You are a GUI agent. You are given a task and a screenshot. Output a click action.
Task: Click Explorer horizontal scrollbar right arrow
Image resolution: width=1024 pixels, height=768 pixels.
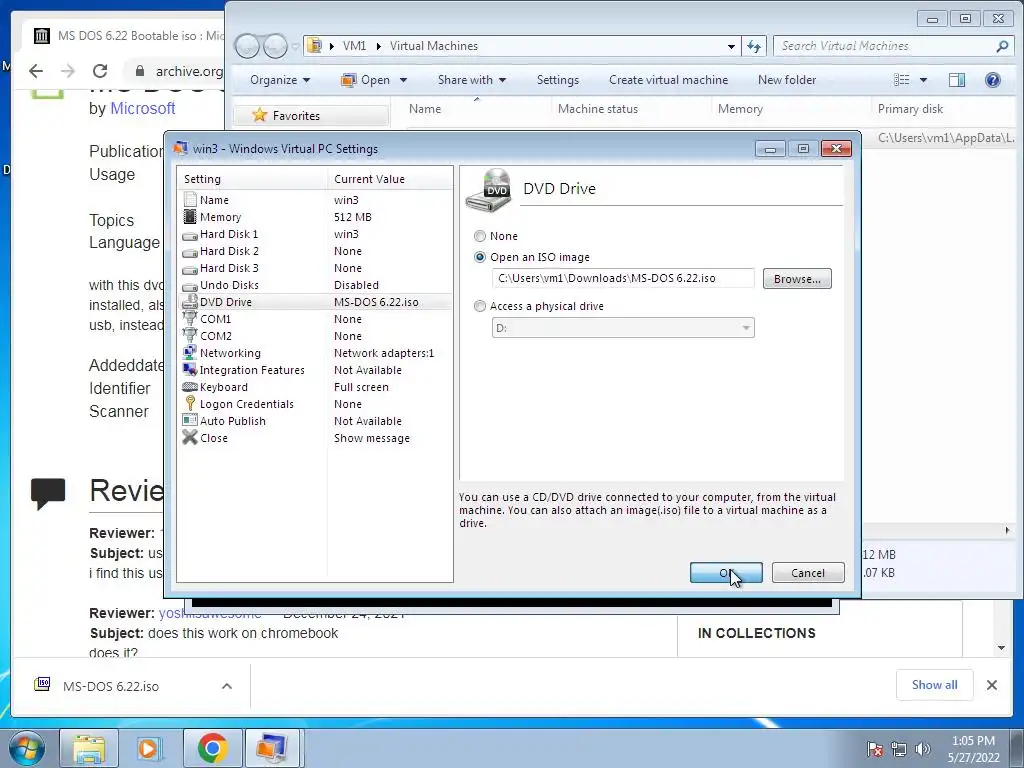(1007, 530)
